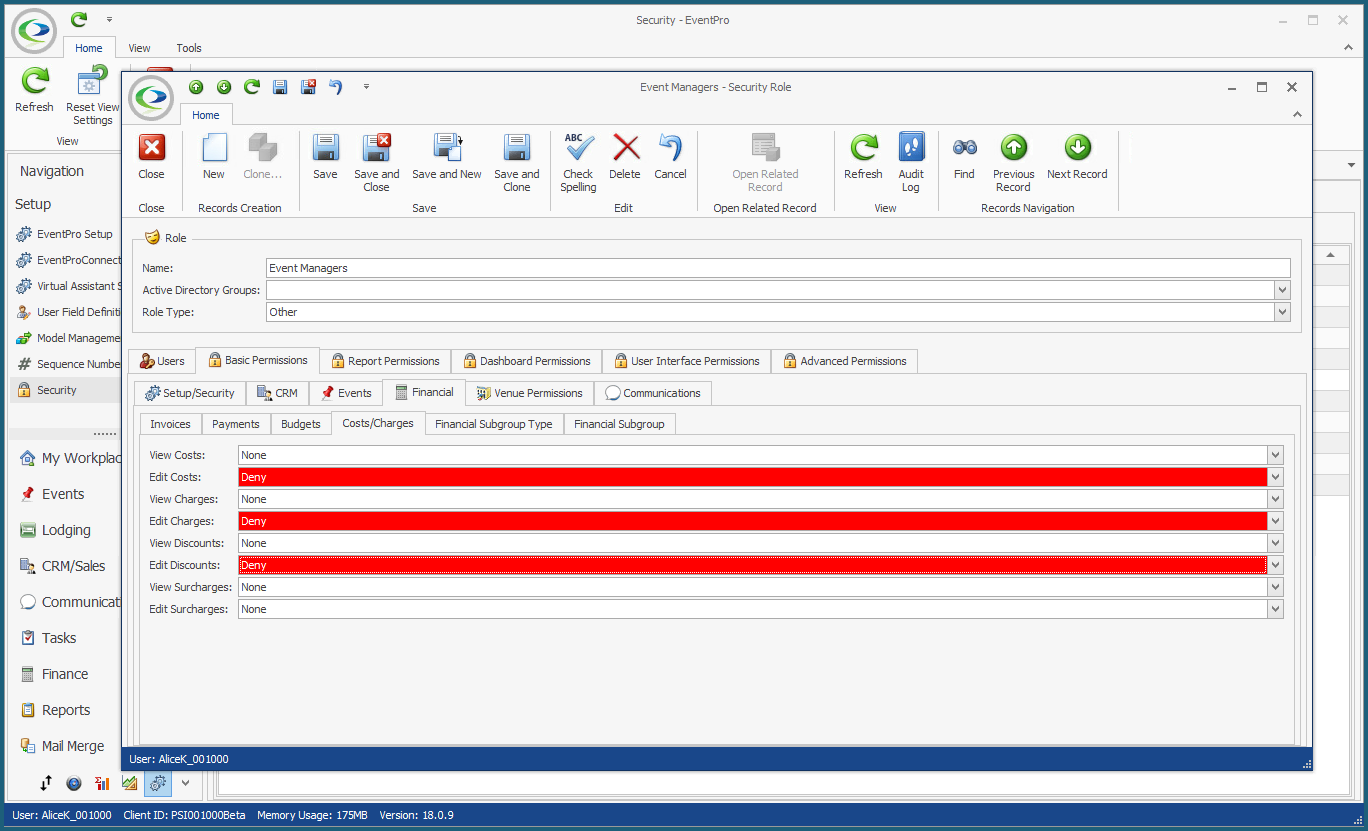Select the Venue Permissions sub-tab
Image resolution: width=1368 pixels, height=831 pixels.
(530, 393)
